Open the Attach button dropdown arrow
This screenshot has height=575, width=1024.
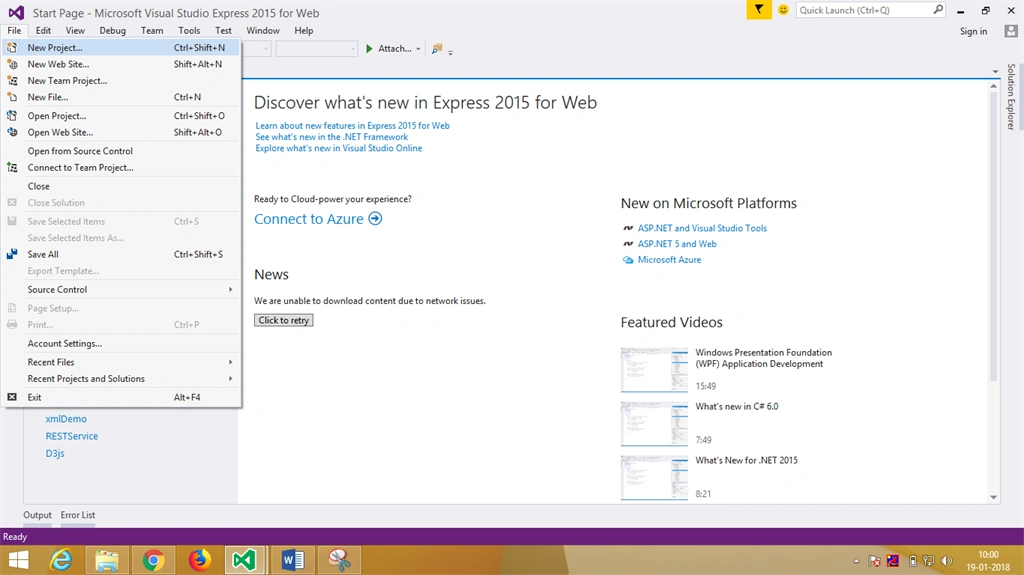(x=418, y=48)
